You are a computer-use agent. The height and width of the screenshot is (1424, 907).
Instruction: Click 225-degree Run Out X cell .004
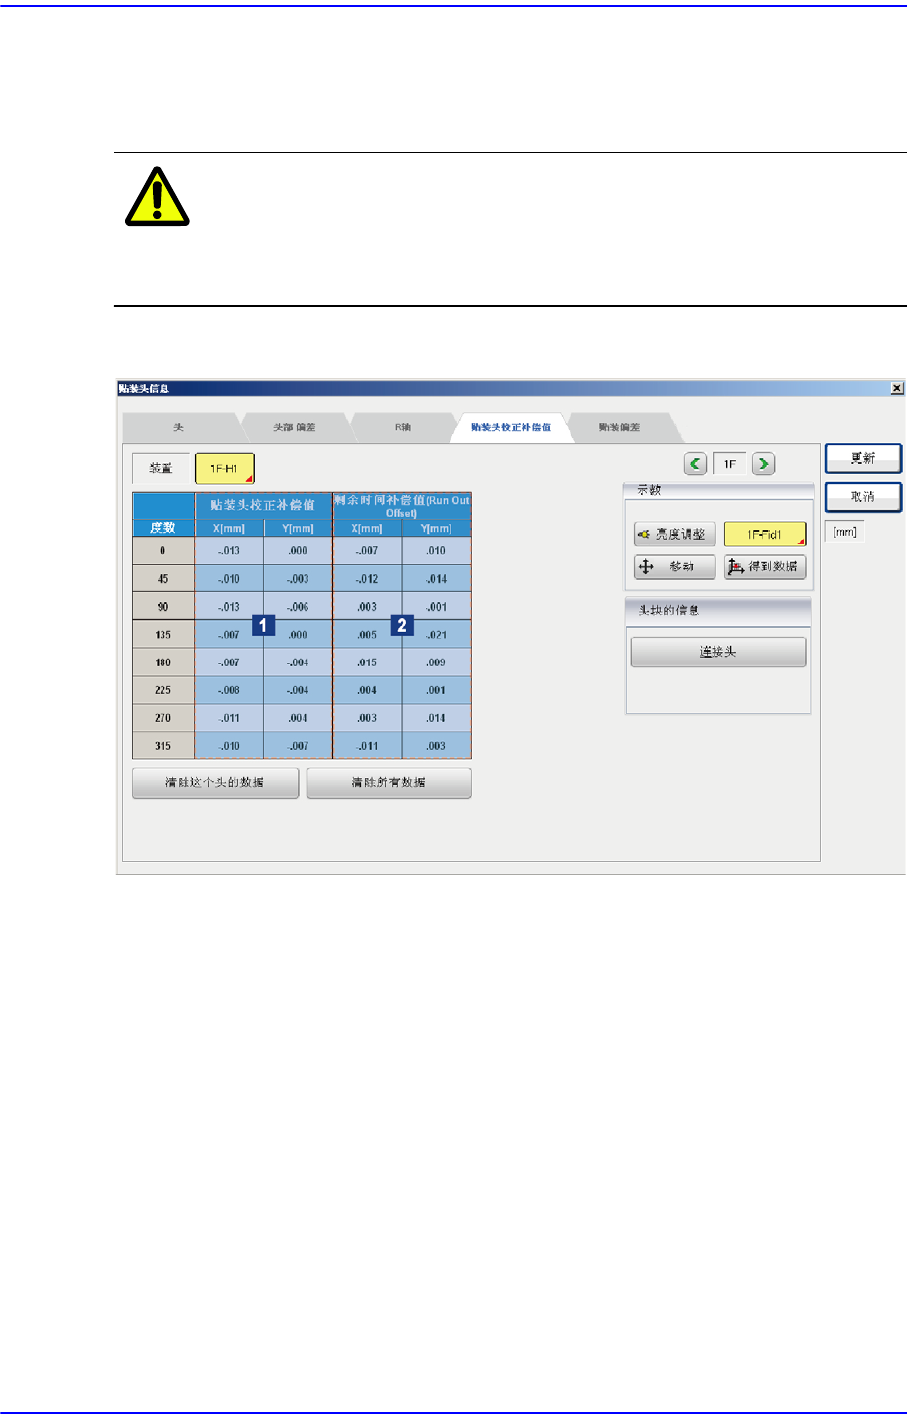pos(367,690)
